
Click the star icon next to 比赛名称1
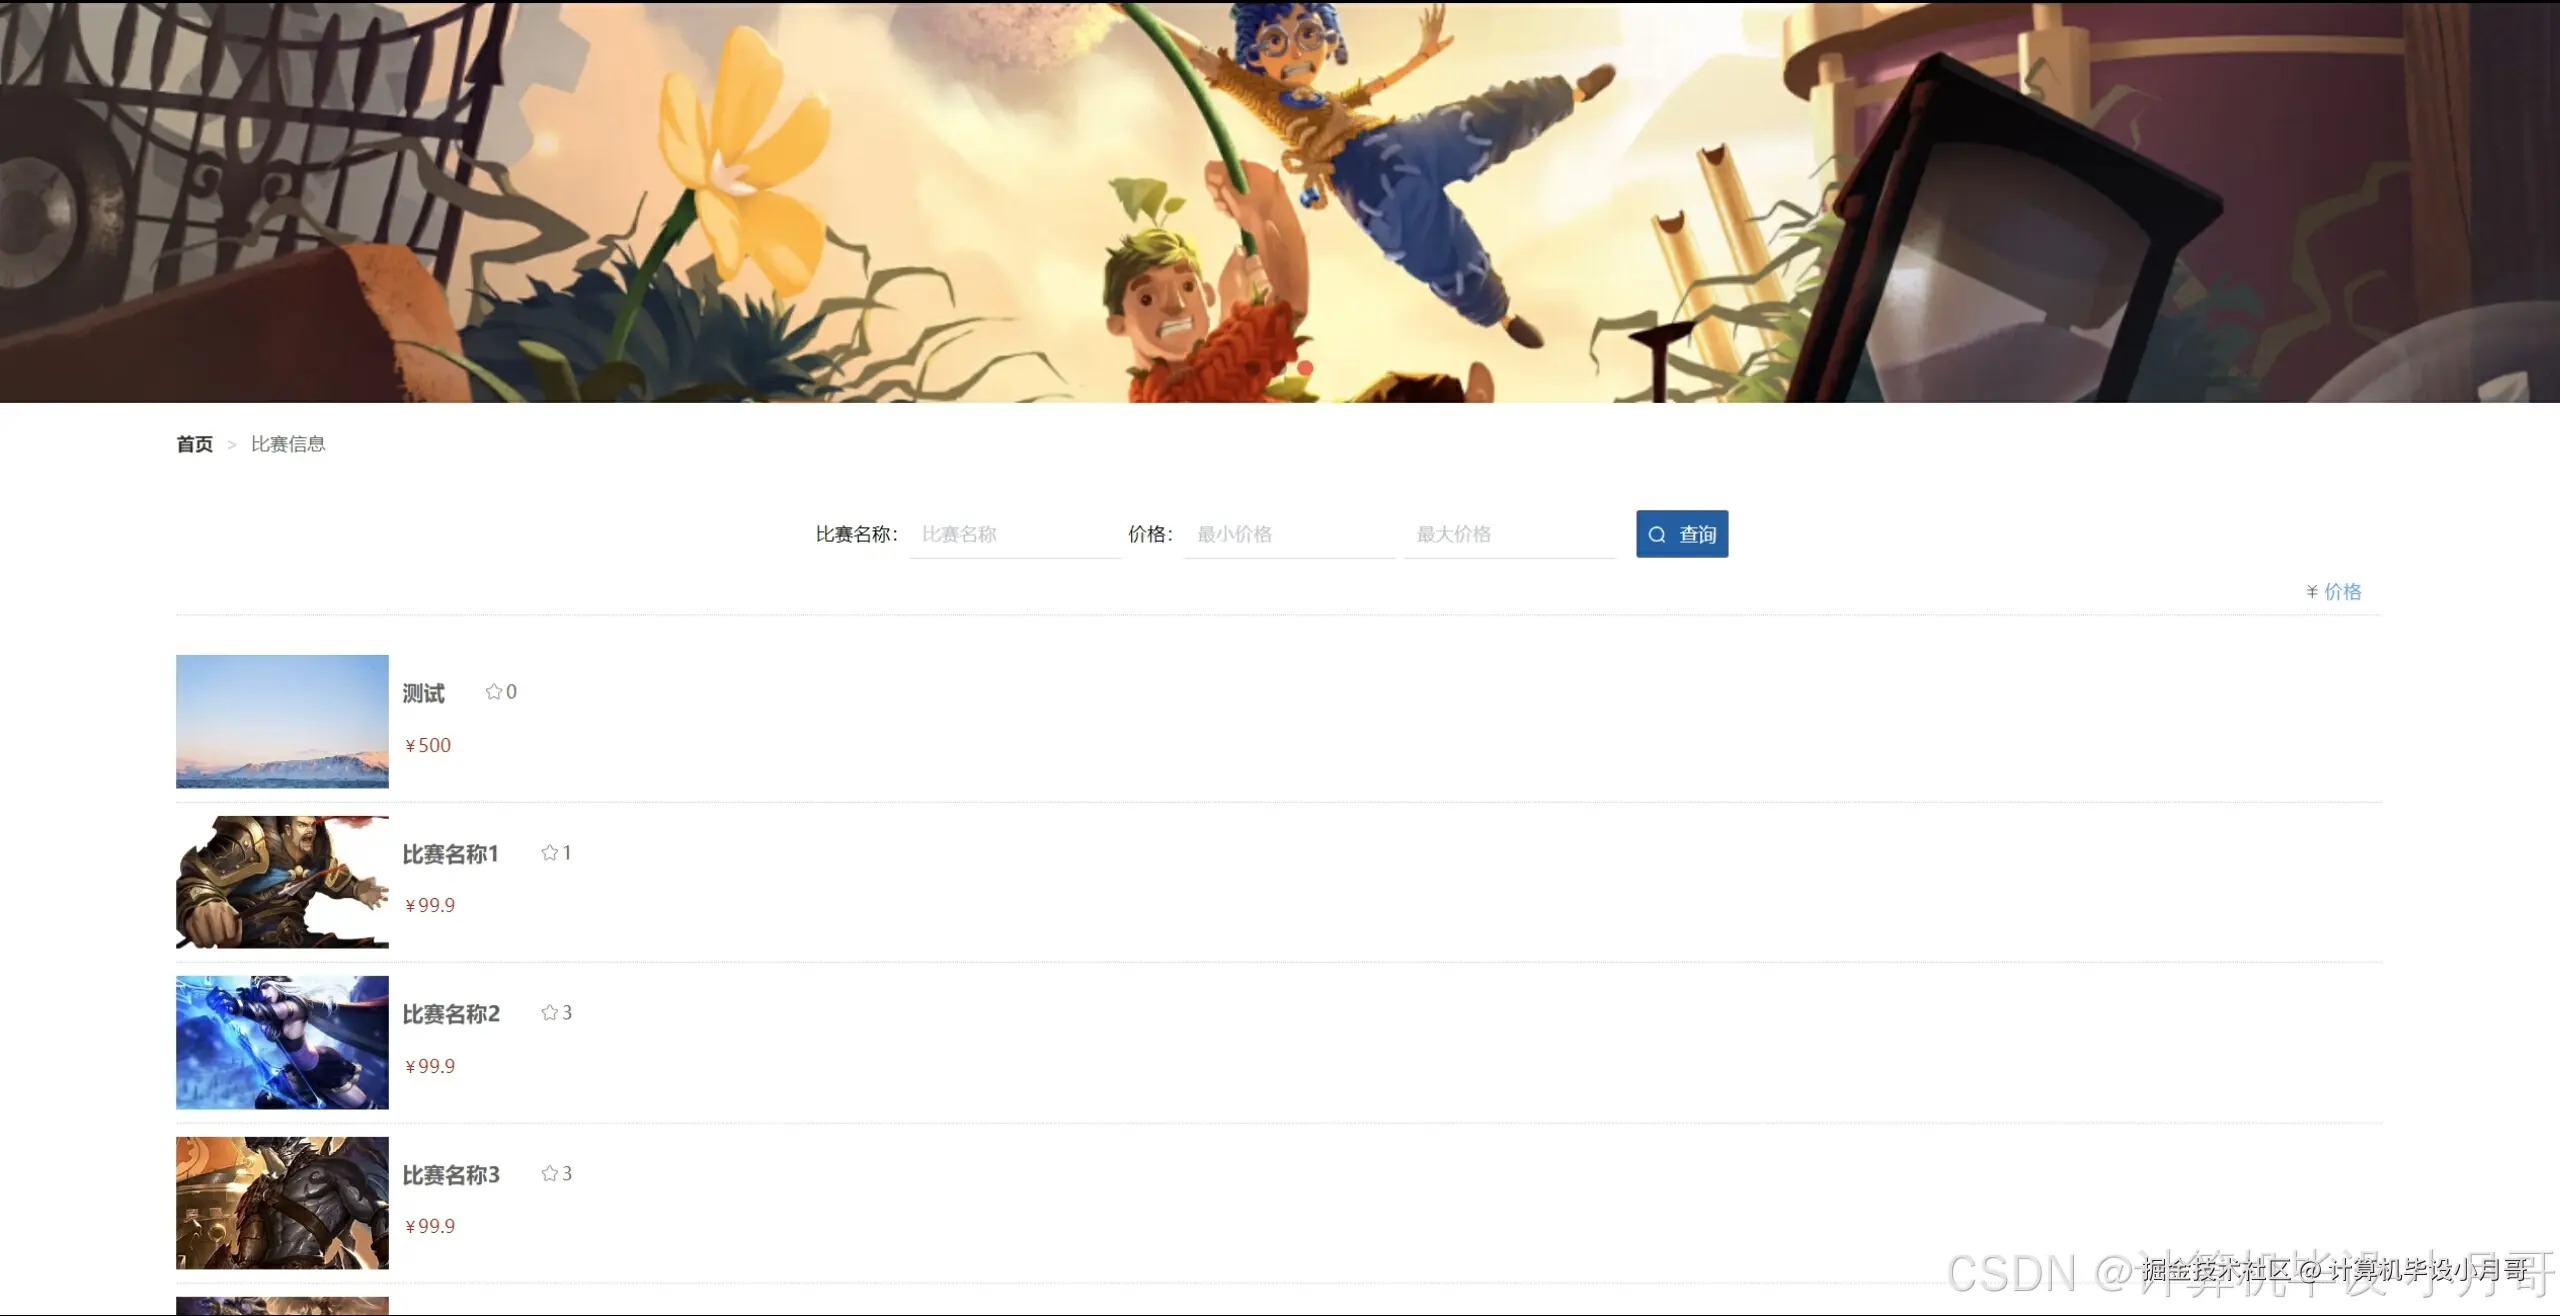549,853
